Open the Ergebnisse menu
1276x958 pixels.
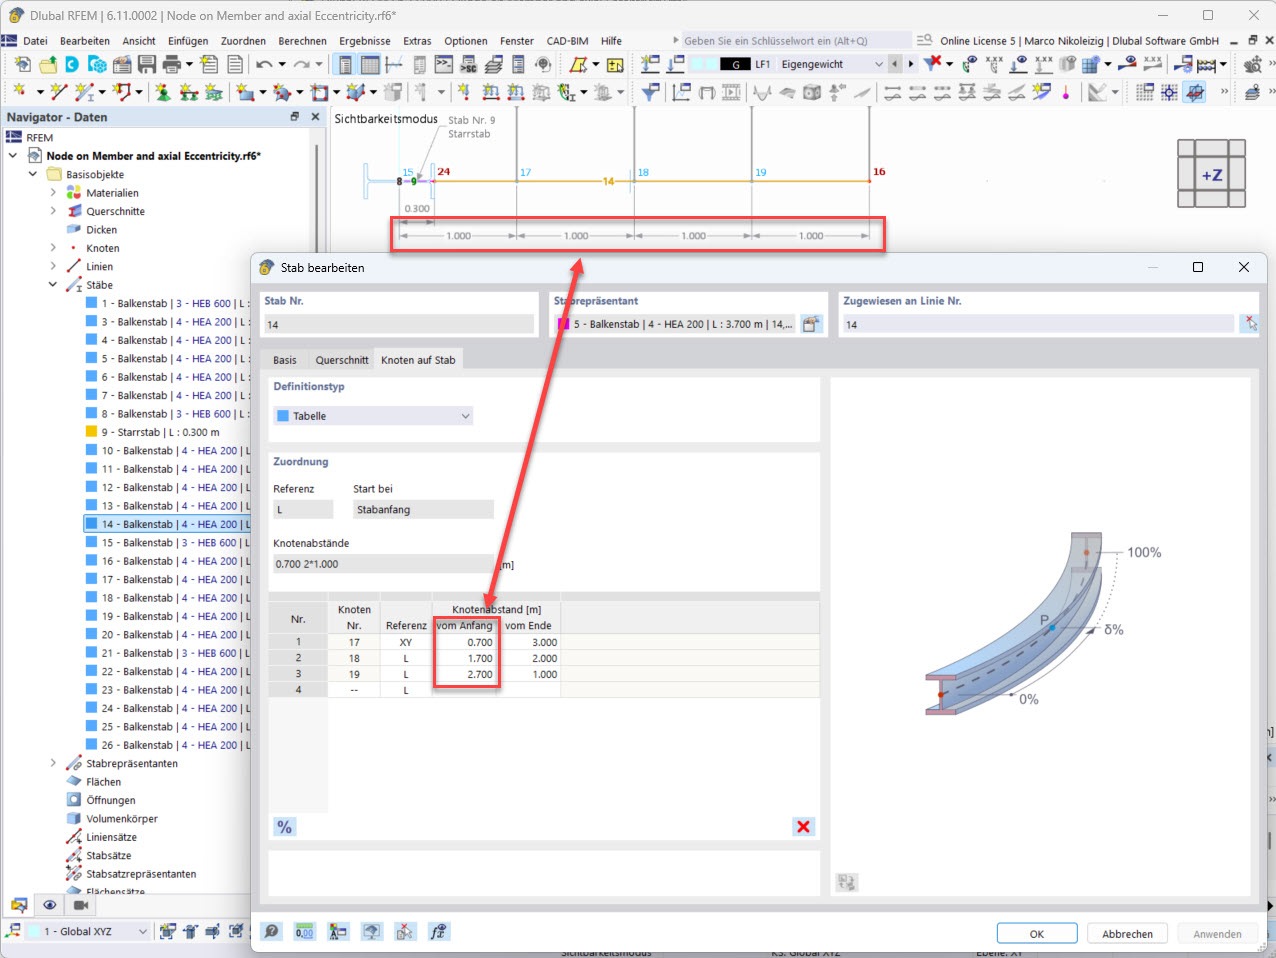[365, 41]
